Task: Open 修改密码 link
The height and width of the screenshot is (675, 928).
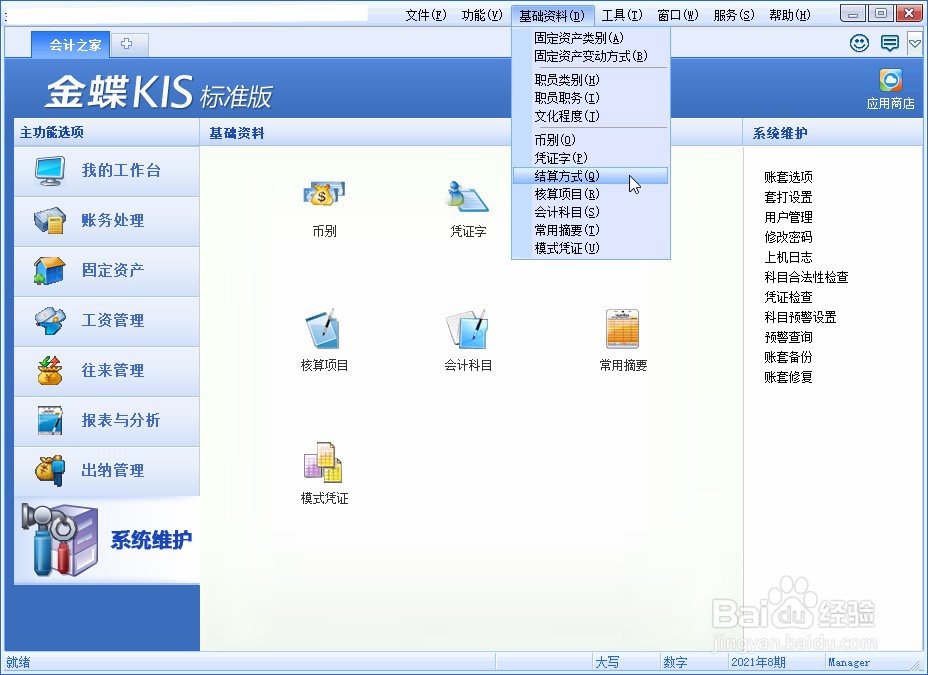Action: click(788, 237)
